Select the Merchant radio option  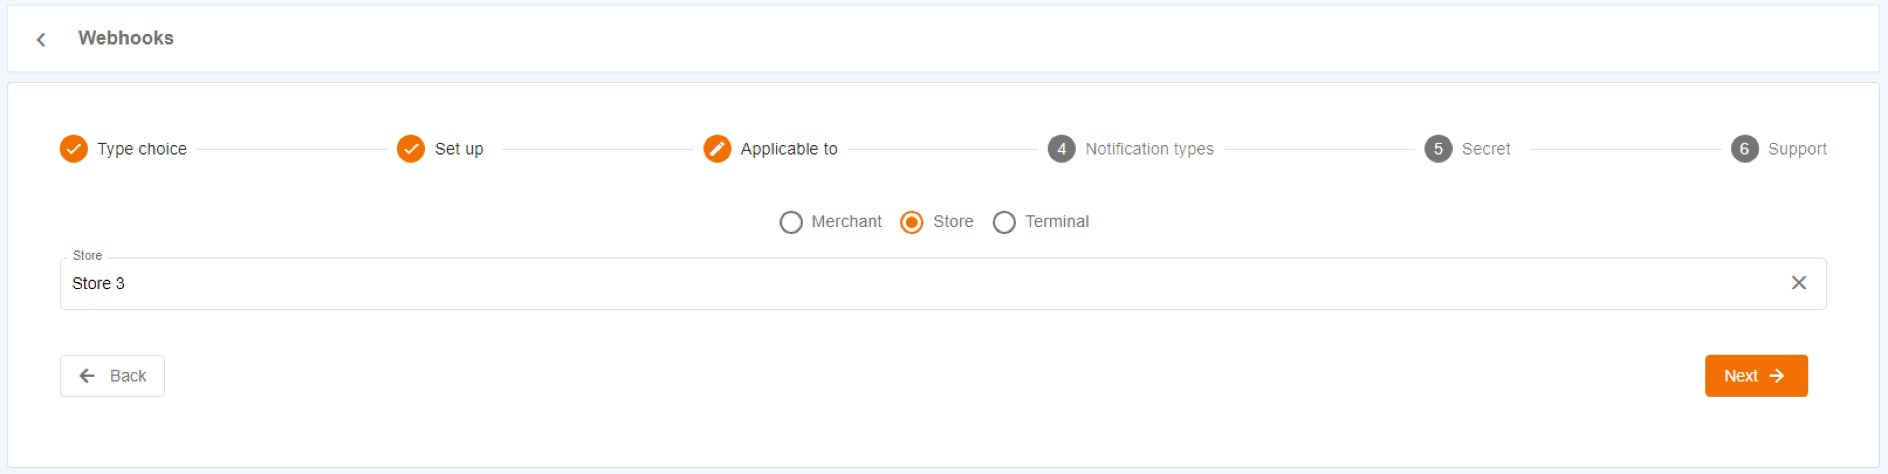791,222
